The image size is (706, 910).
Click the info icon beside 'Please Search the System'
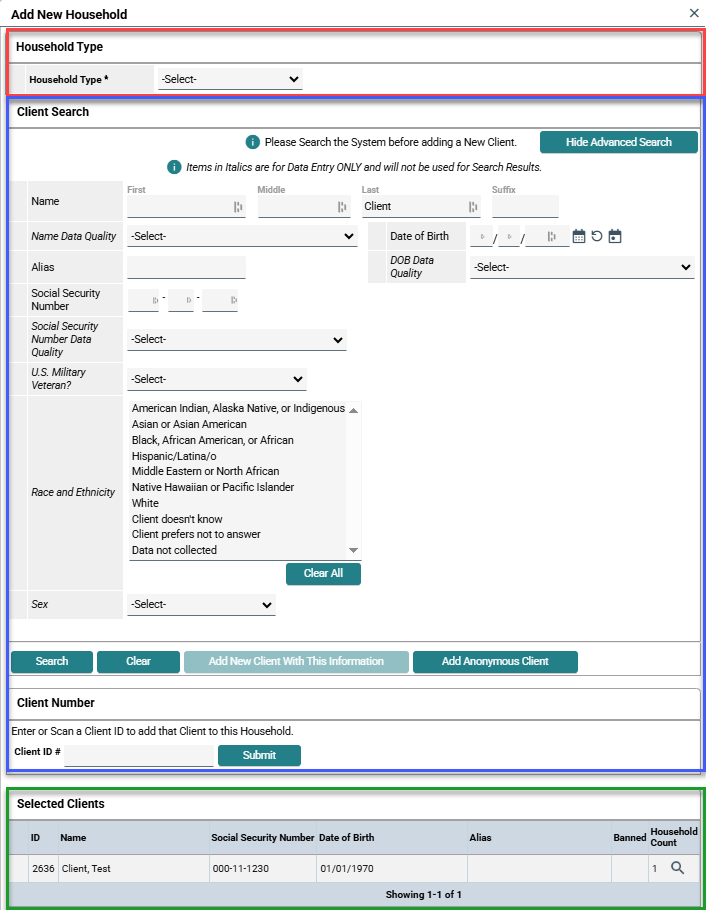pos(253,142)
